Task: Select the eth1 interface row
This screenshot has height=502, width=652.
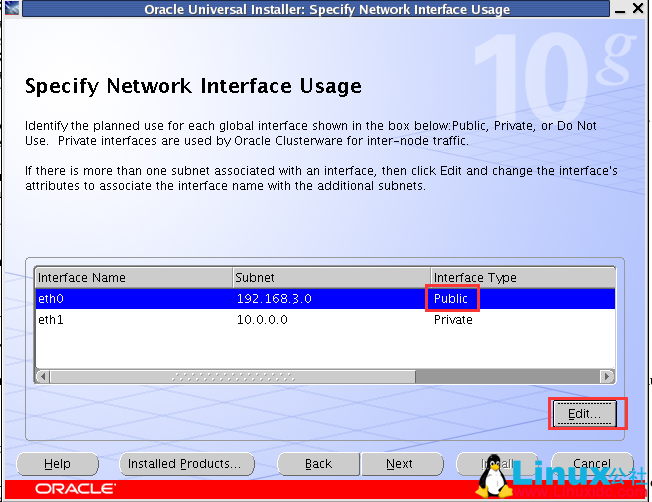Action: pyautogui.click(x=325, y=319)
